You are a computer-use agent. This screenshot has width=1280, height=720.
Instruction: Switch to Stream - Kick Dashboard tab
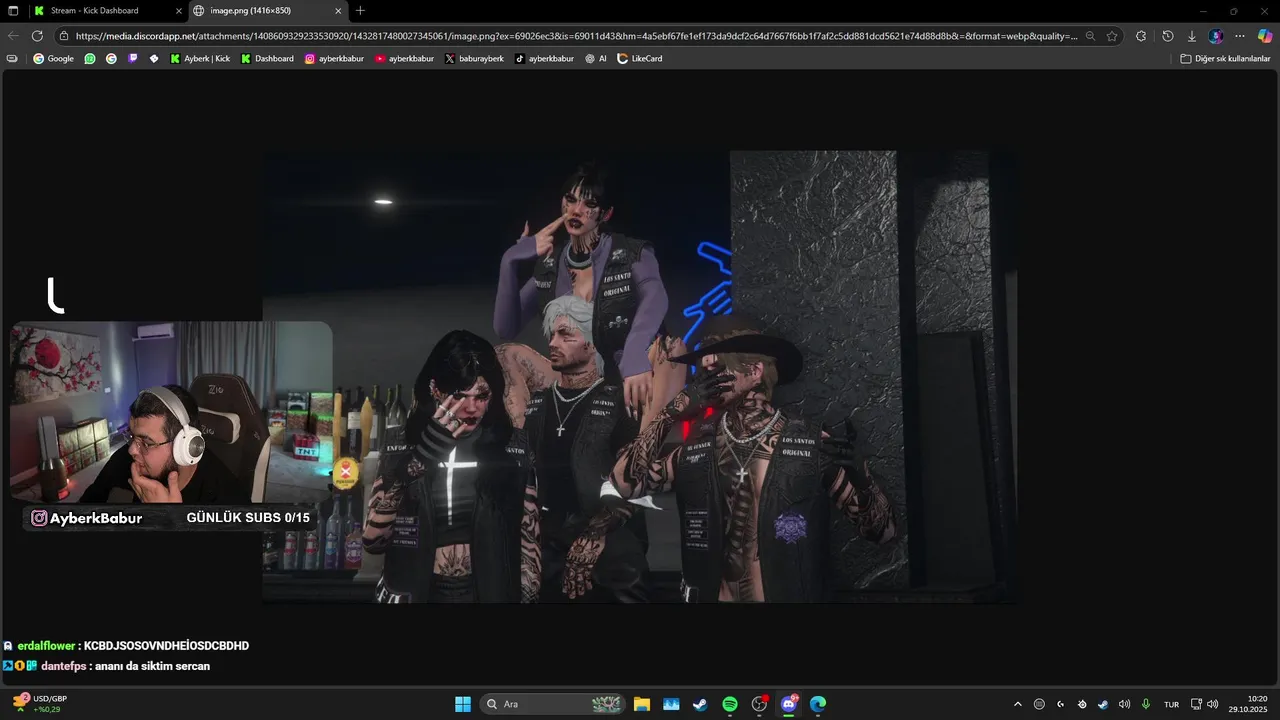point(106,11)
